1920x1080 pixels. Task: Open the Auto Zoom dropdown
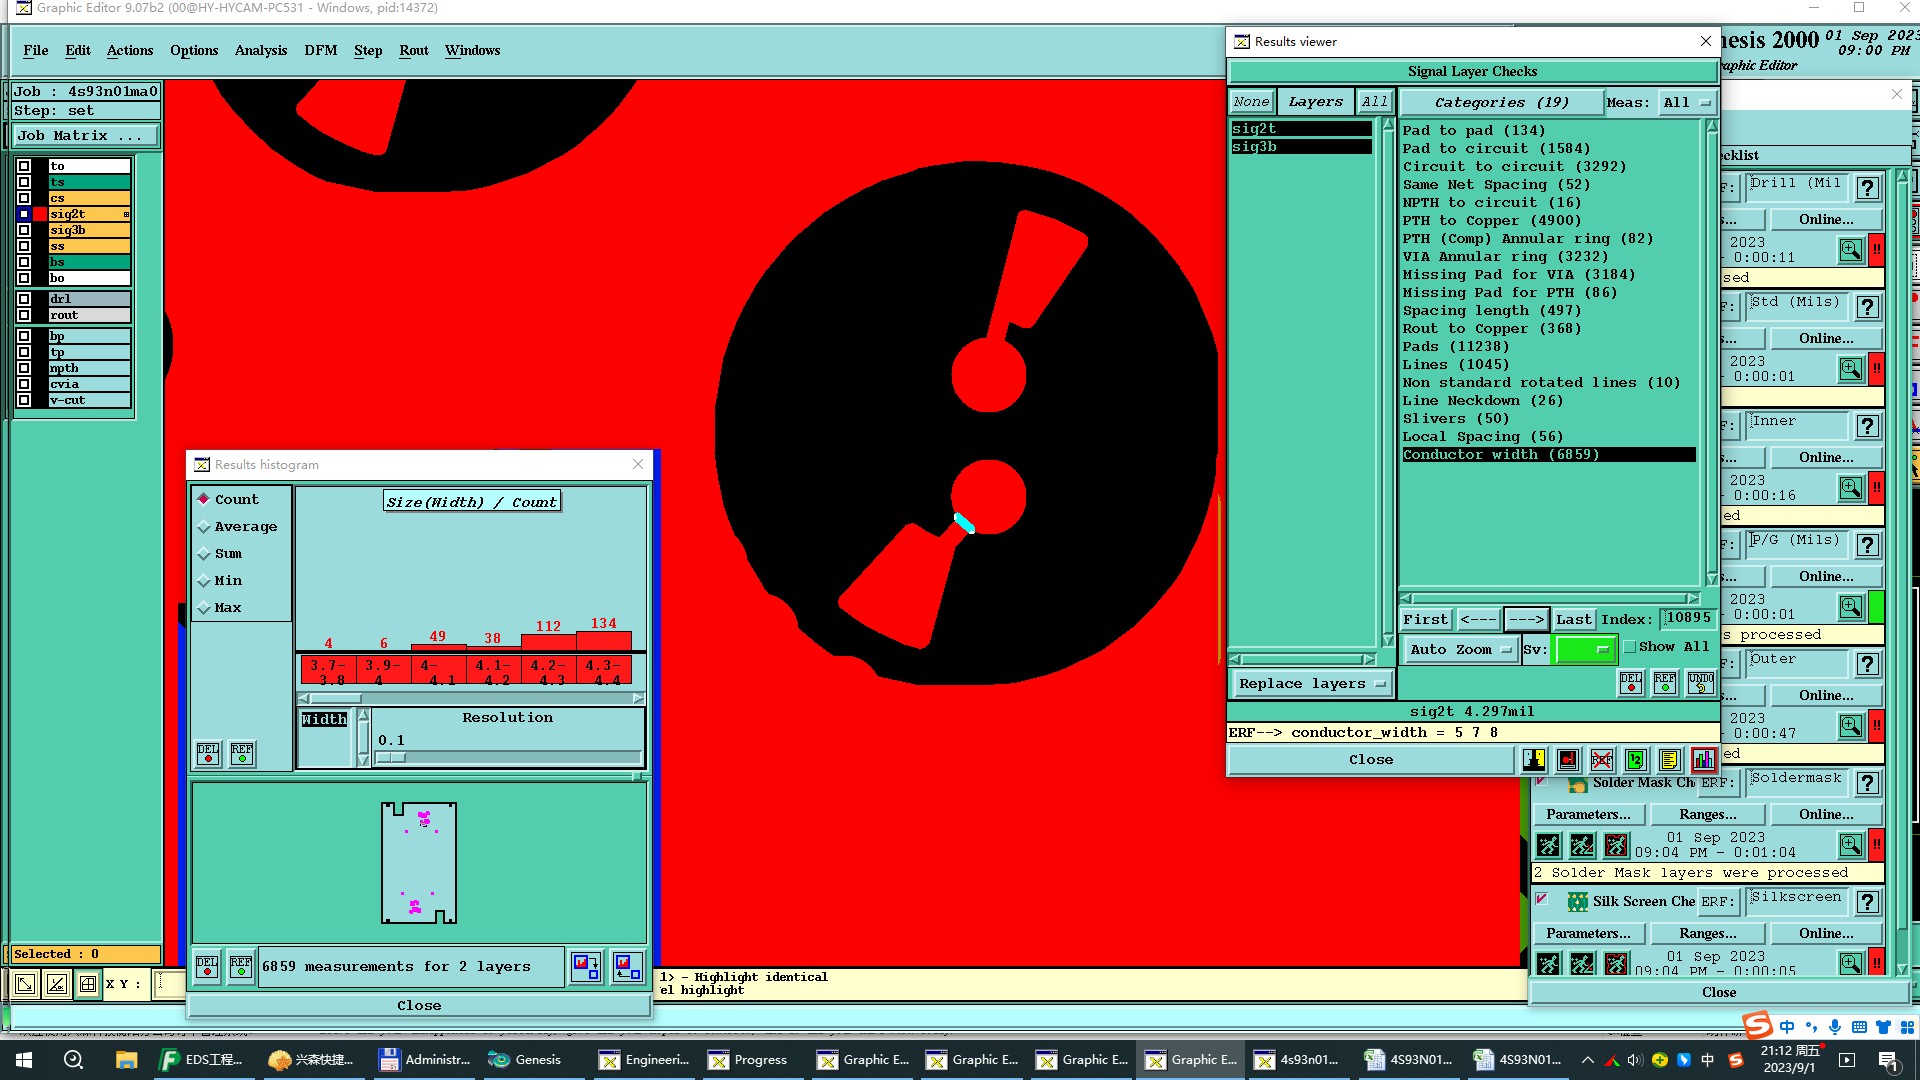(x=1461, y=649)
